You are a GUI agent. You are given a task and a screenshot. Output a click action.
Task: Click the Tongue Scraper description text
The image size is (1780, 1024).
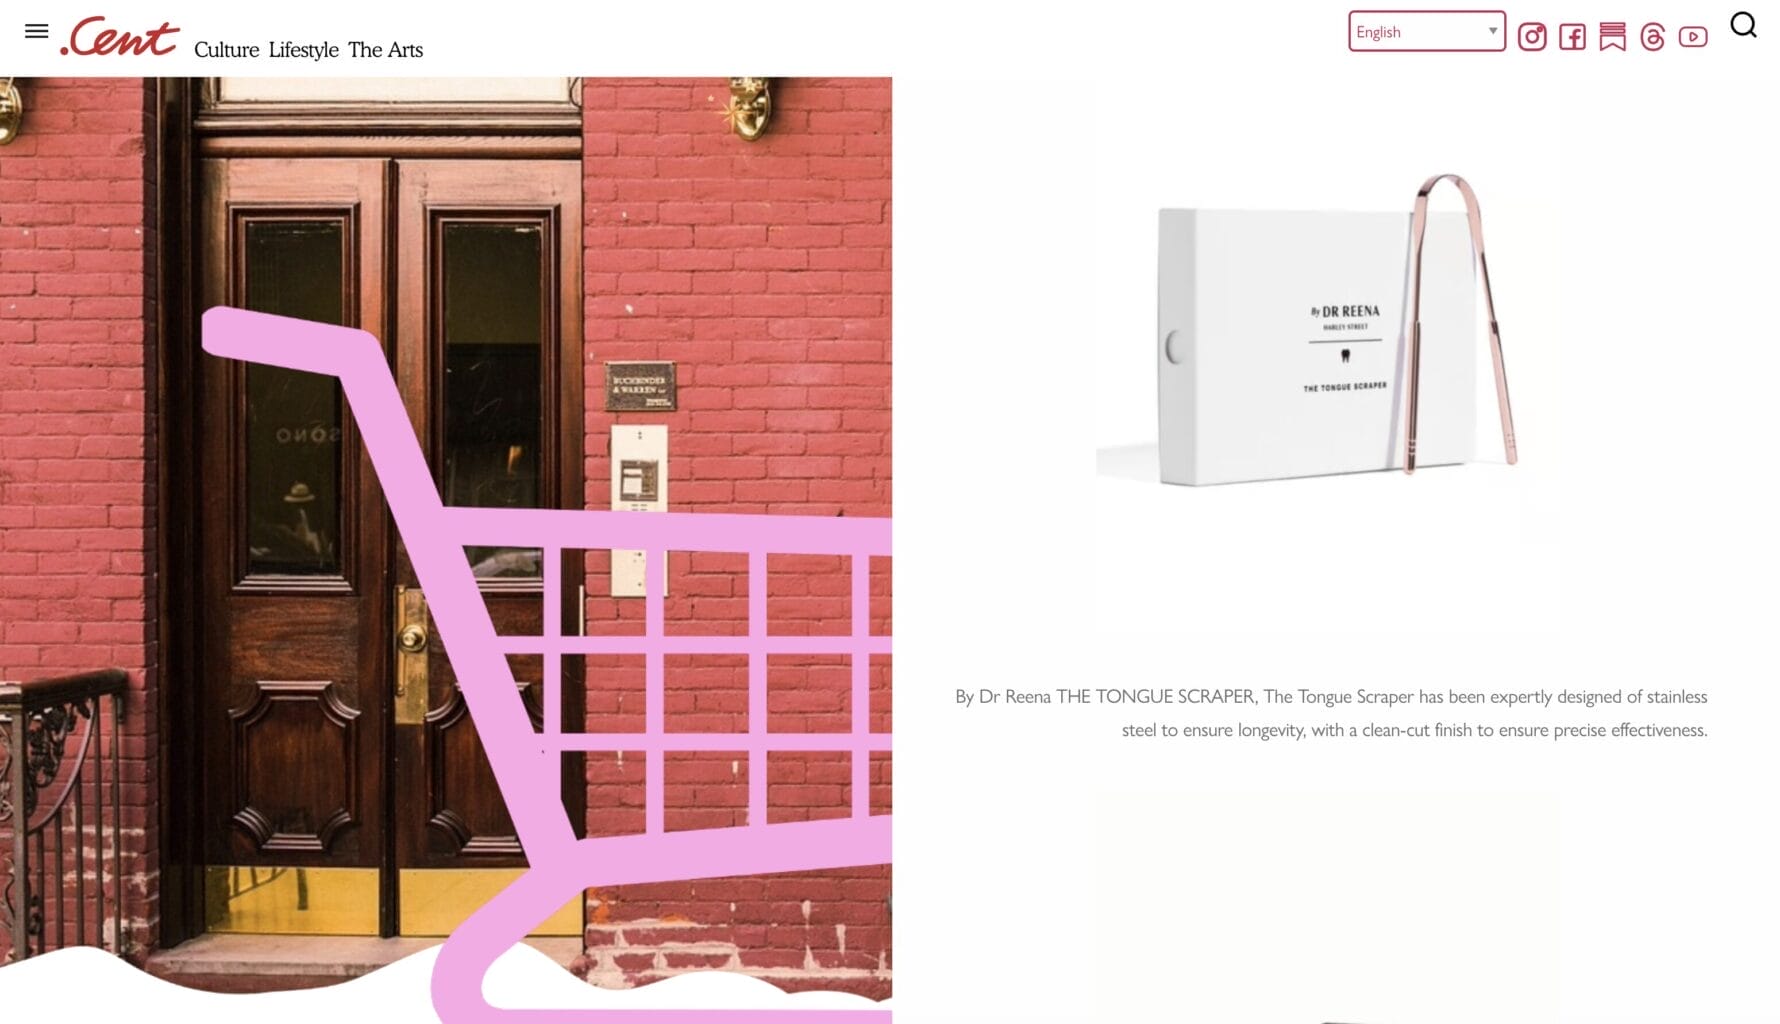(x=1331, y=713)
